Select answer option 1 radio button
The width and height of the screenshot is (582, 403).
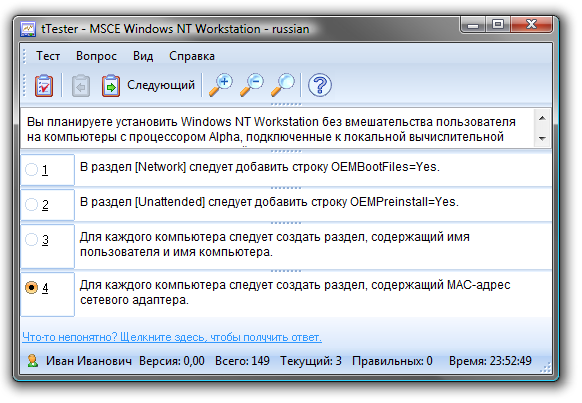[31, 170]
